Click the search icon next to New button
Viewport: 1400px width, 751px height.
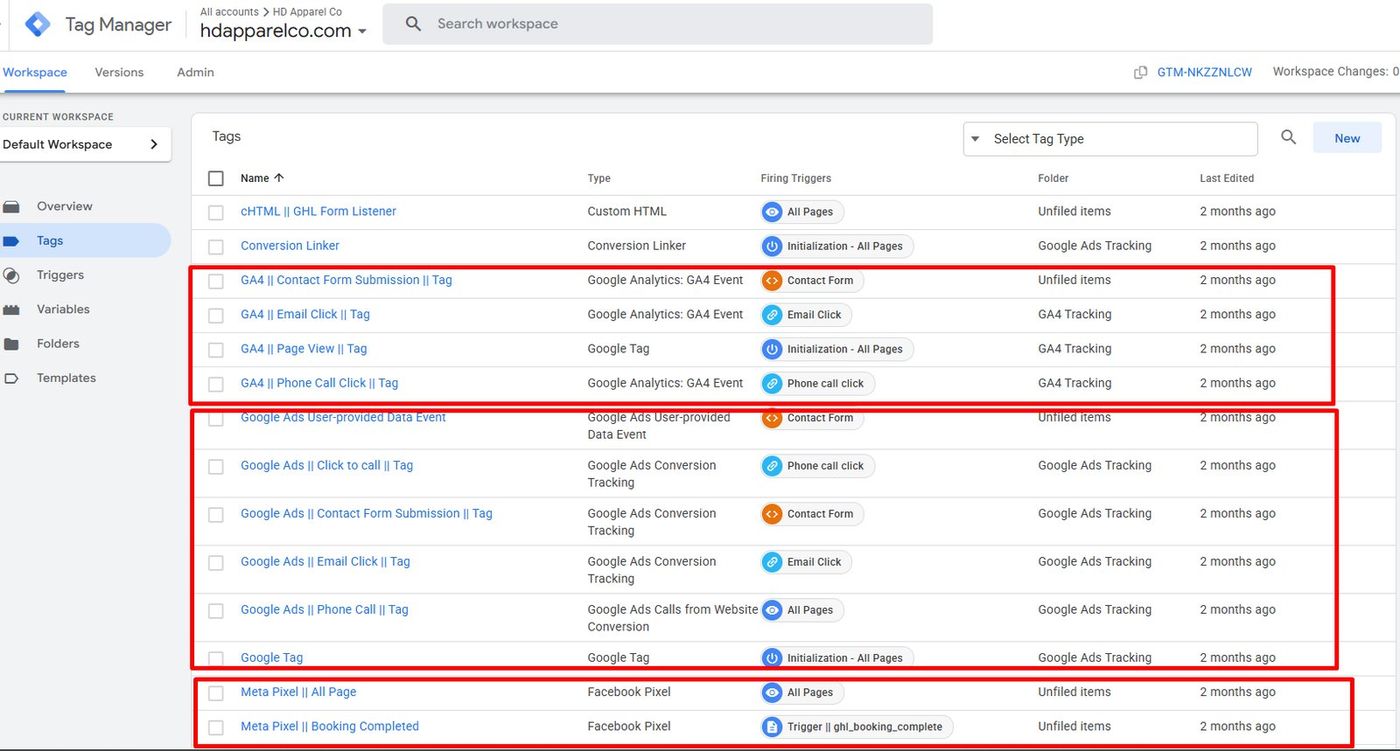coord(1288,138)
